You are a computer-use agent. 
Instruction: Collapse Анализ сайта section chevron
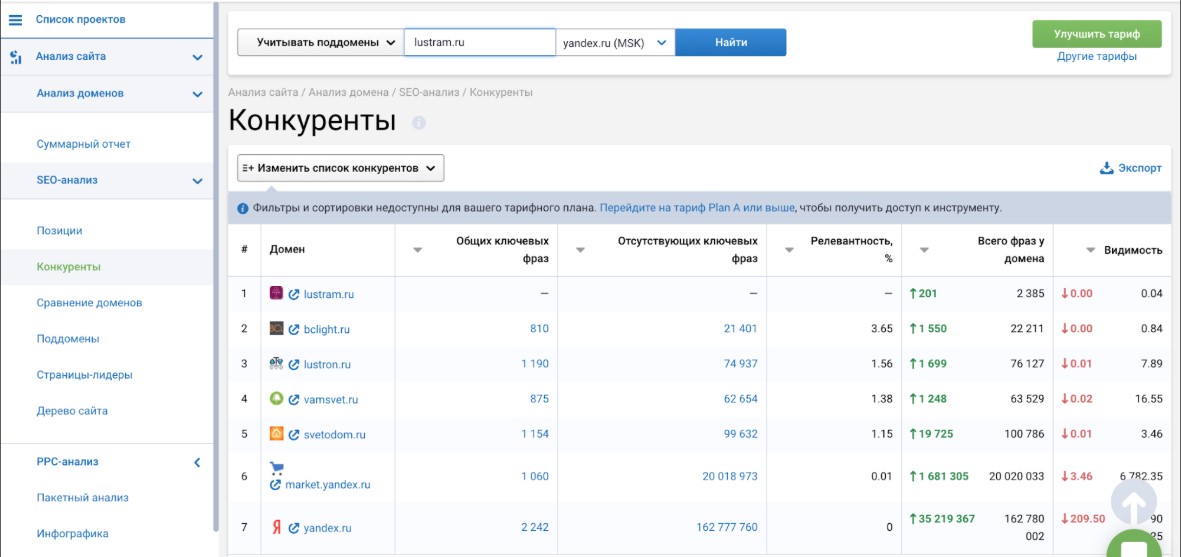coord(197,57)
